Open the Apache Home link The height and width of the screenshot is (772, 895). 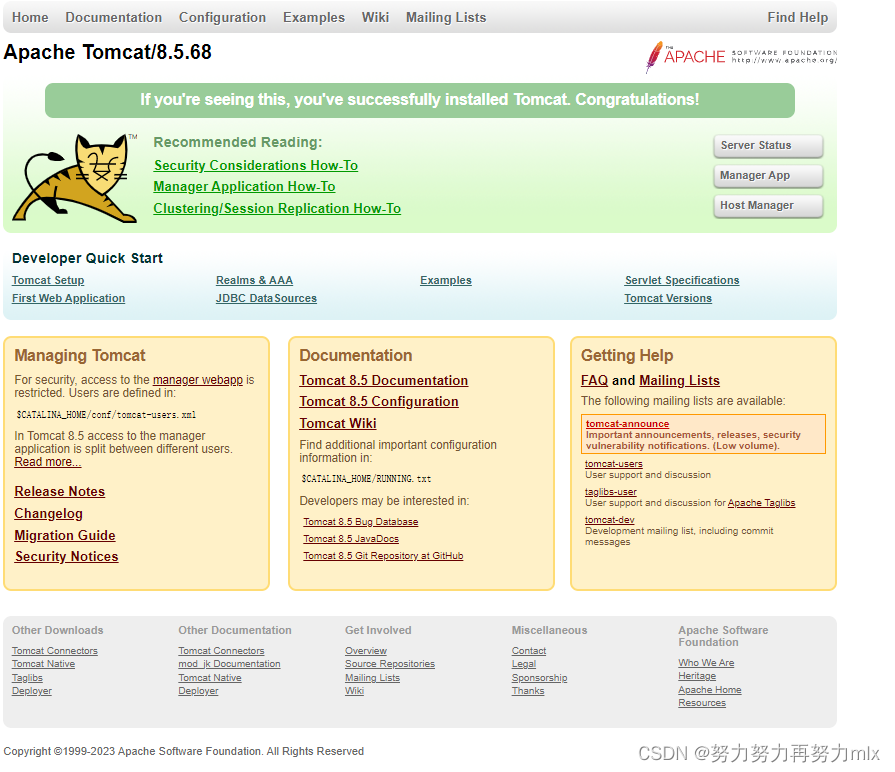(710, 690)
